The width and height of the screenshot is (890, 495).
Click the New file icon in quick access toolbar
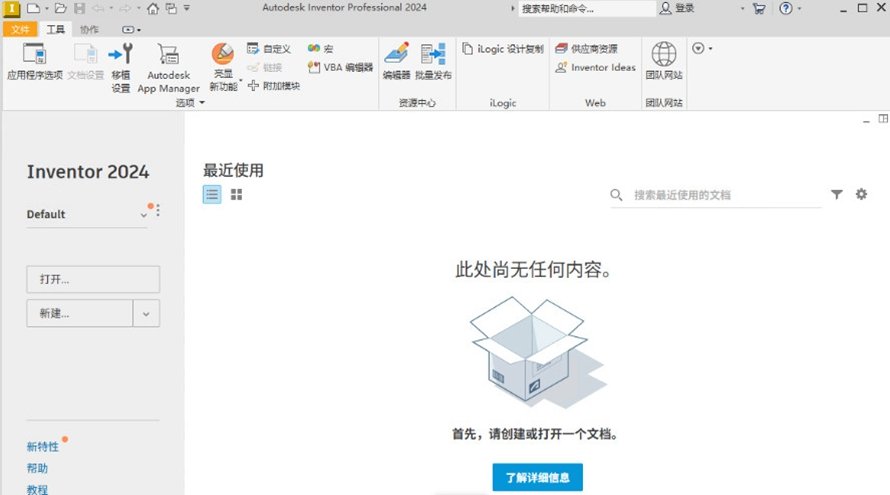(33, 9)
